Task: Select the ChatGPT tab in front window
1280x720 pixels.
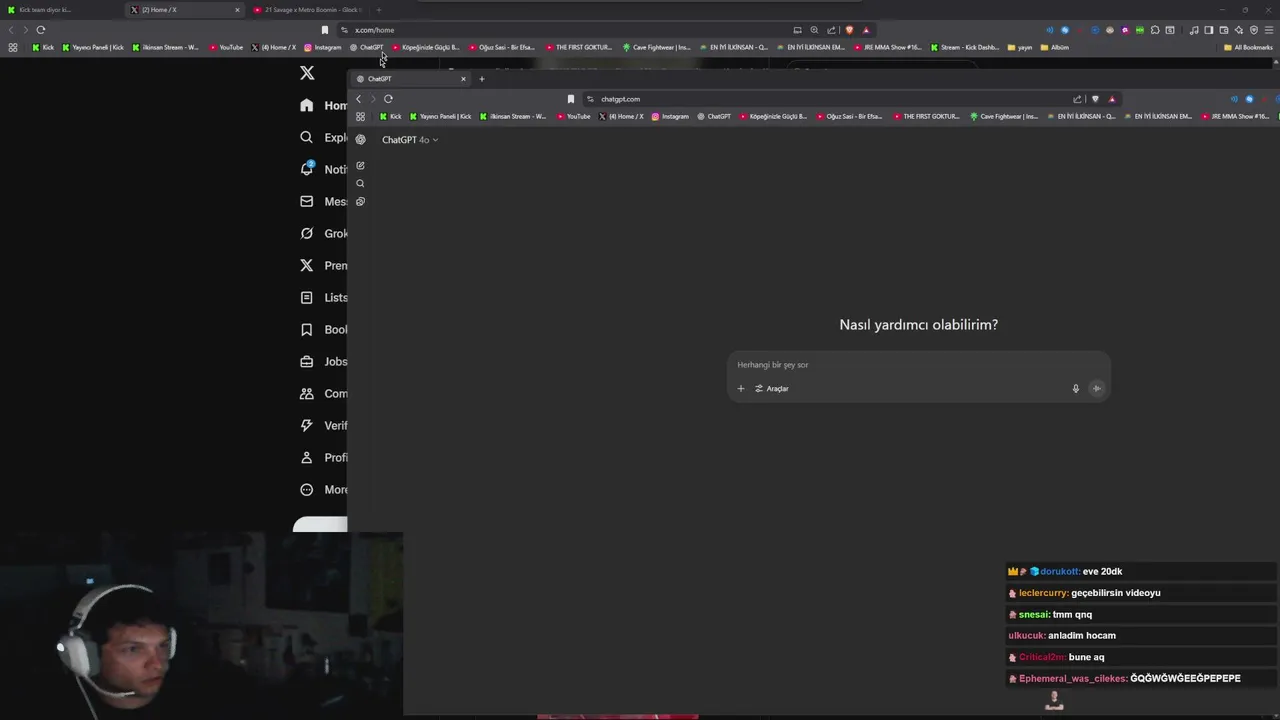Action: 410,79
